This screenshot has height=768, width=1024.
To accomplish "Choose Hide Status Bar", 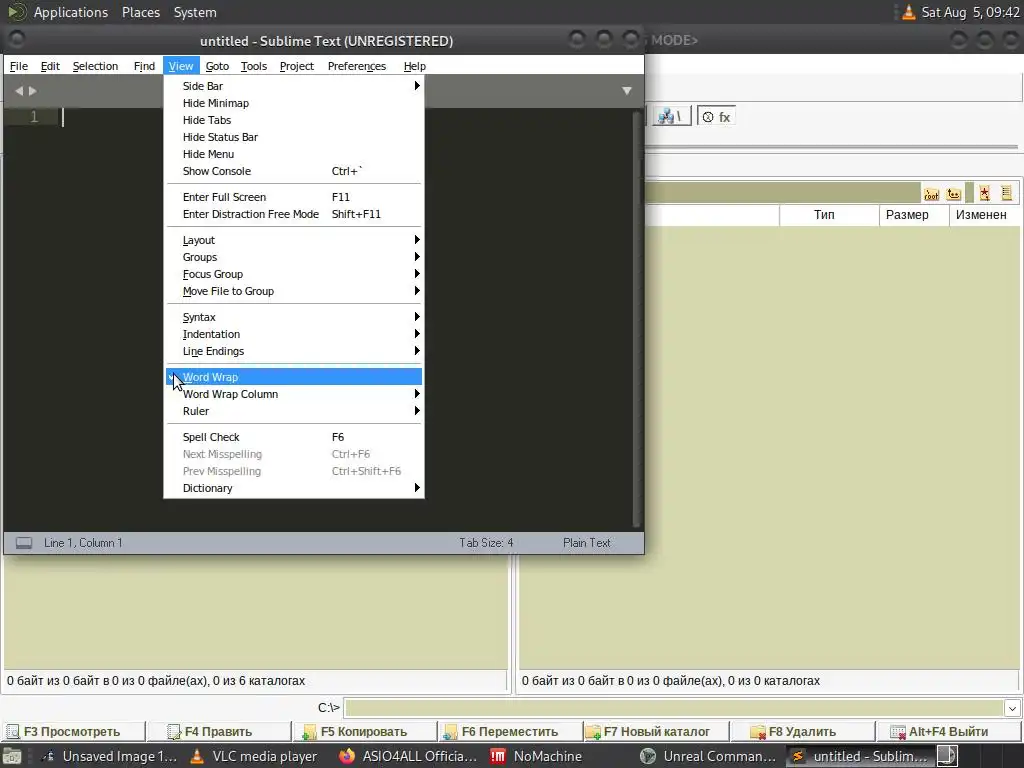I will click(x=293, y=137).
